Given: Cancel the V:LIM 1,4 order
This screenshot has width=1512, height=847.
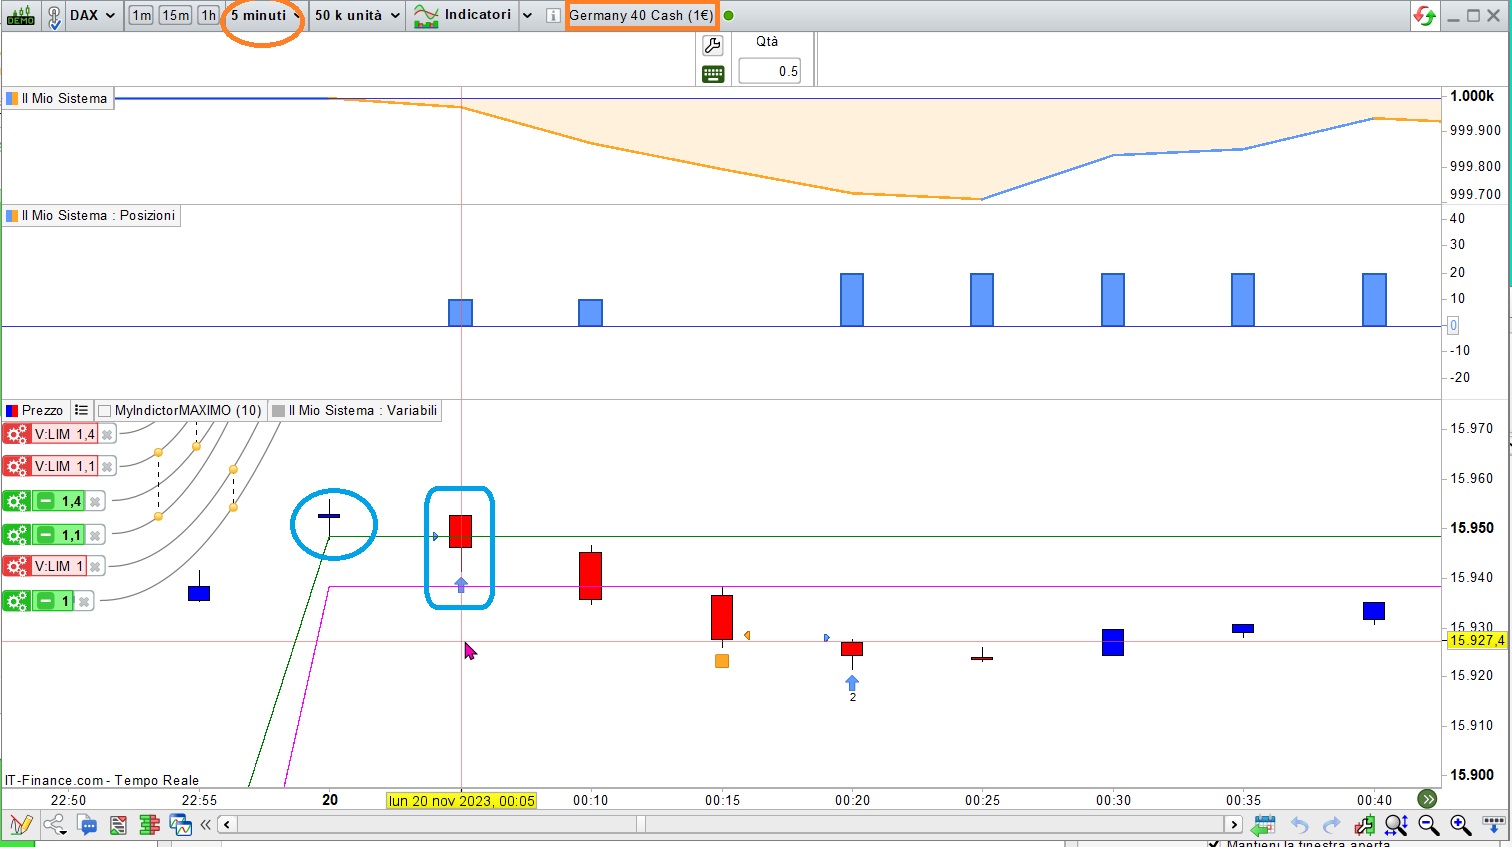Looking at the screenshot, I should pyautogui.click(x=107, y=434).
